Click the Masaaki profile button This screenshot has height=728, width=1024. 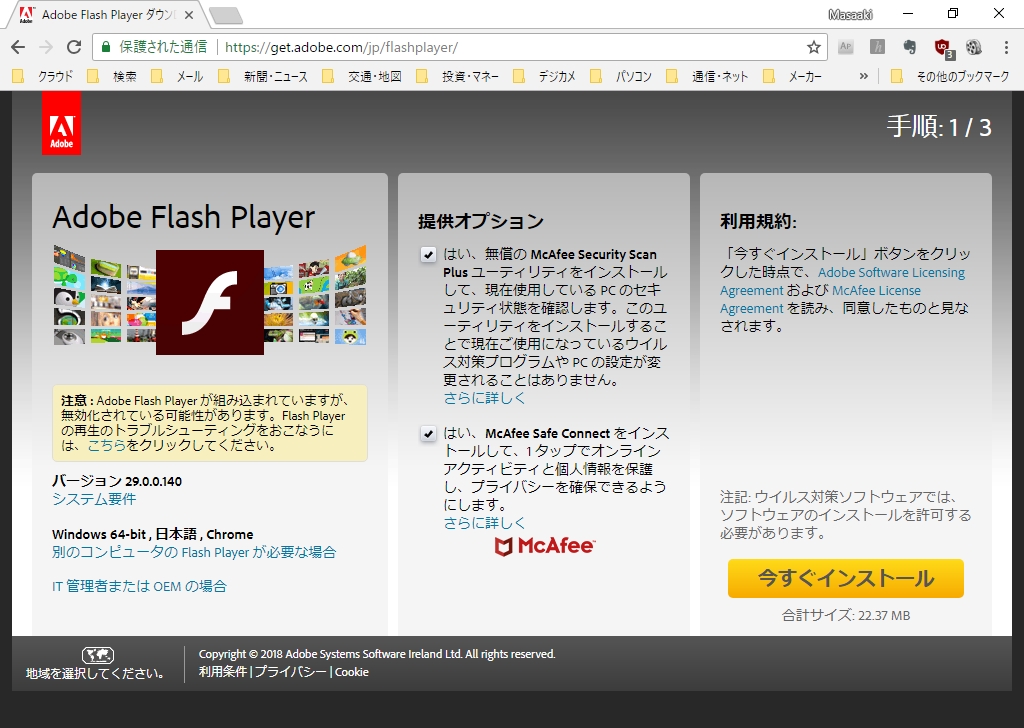[x=850, y=14]
